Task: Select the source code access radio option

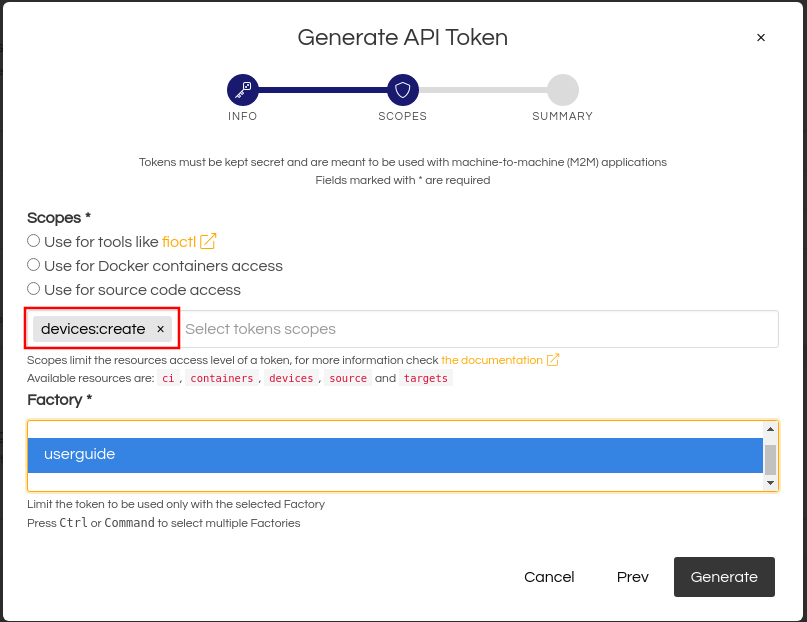Action: click(x=34, y=289)
